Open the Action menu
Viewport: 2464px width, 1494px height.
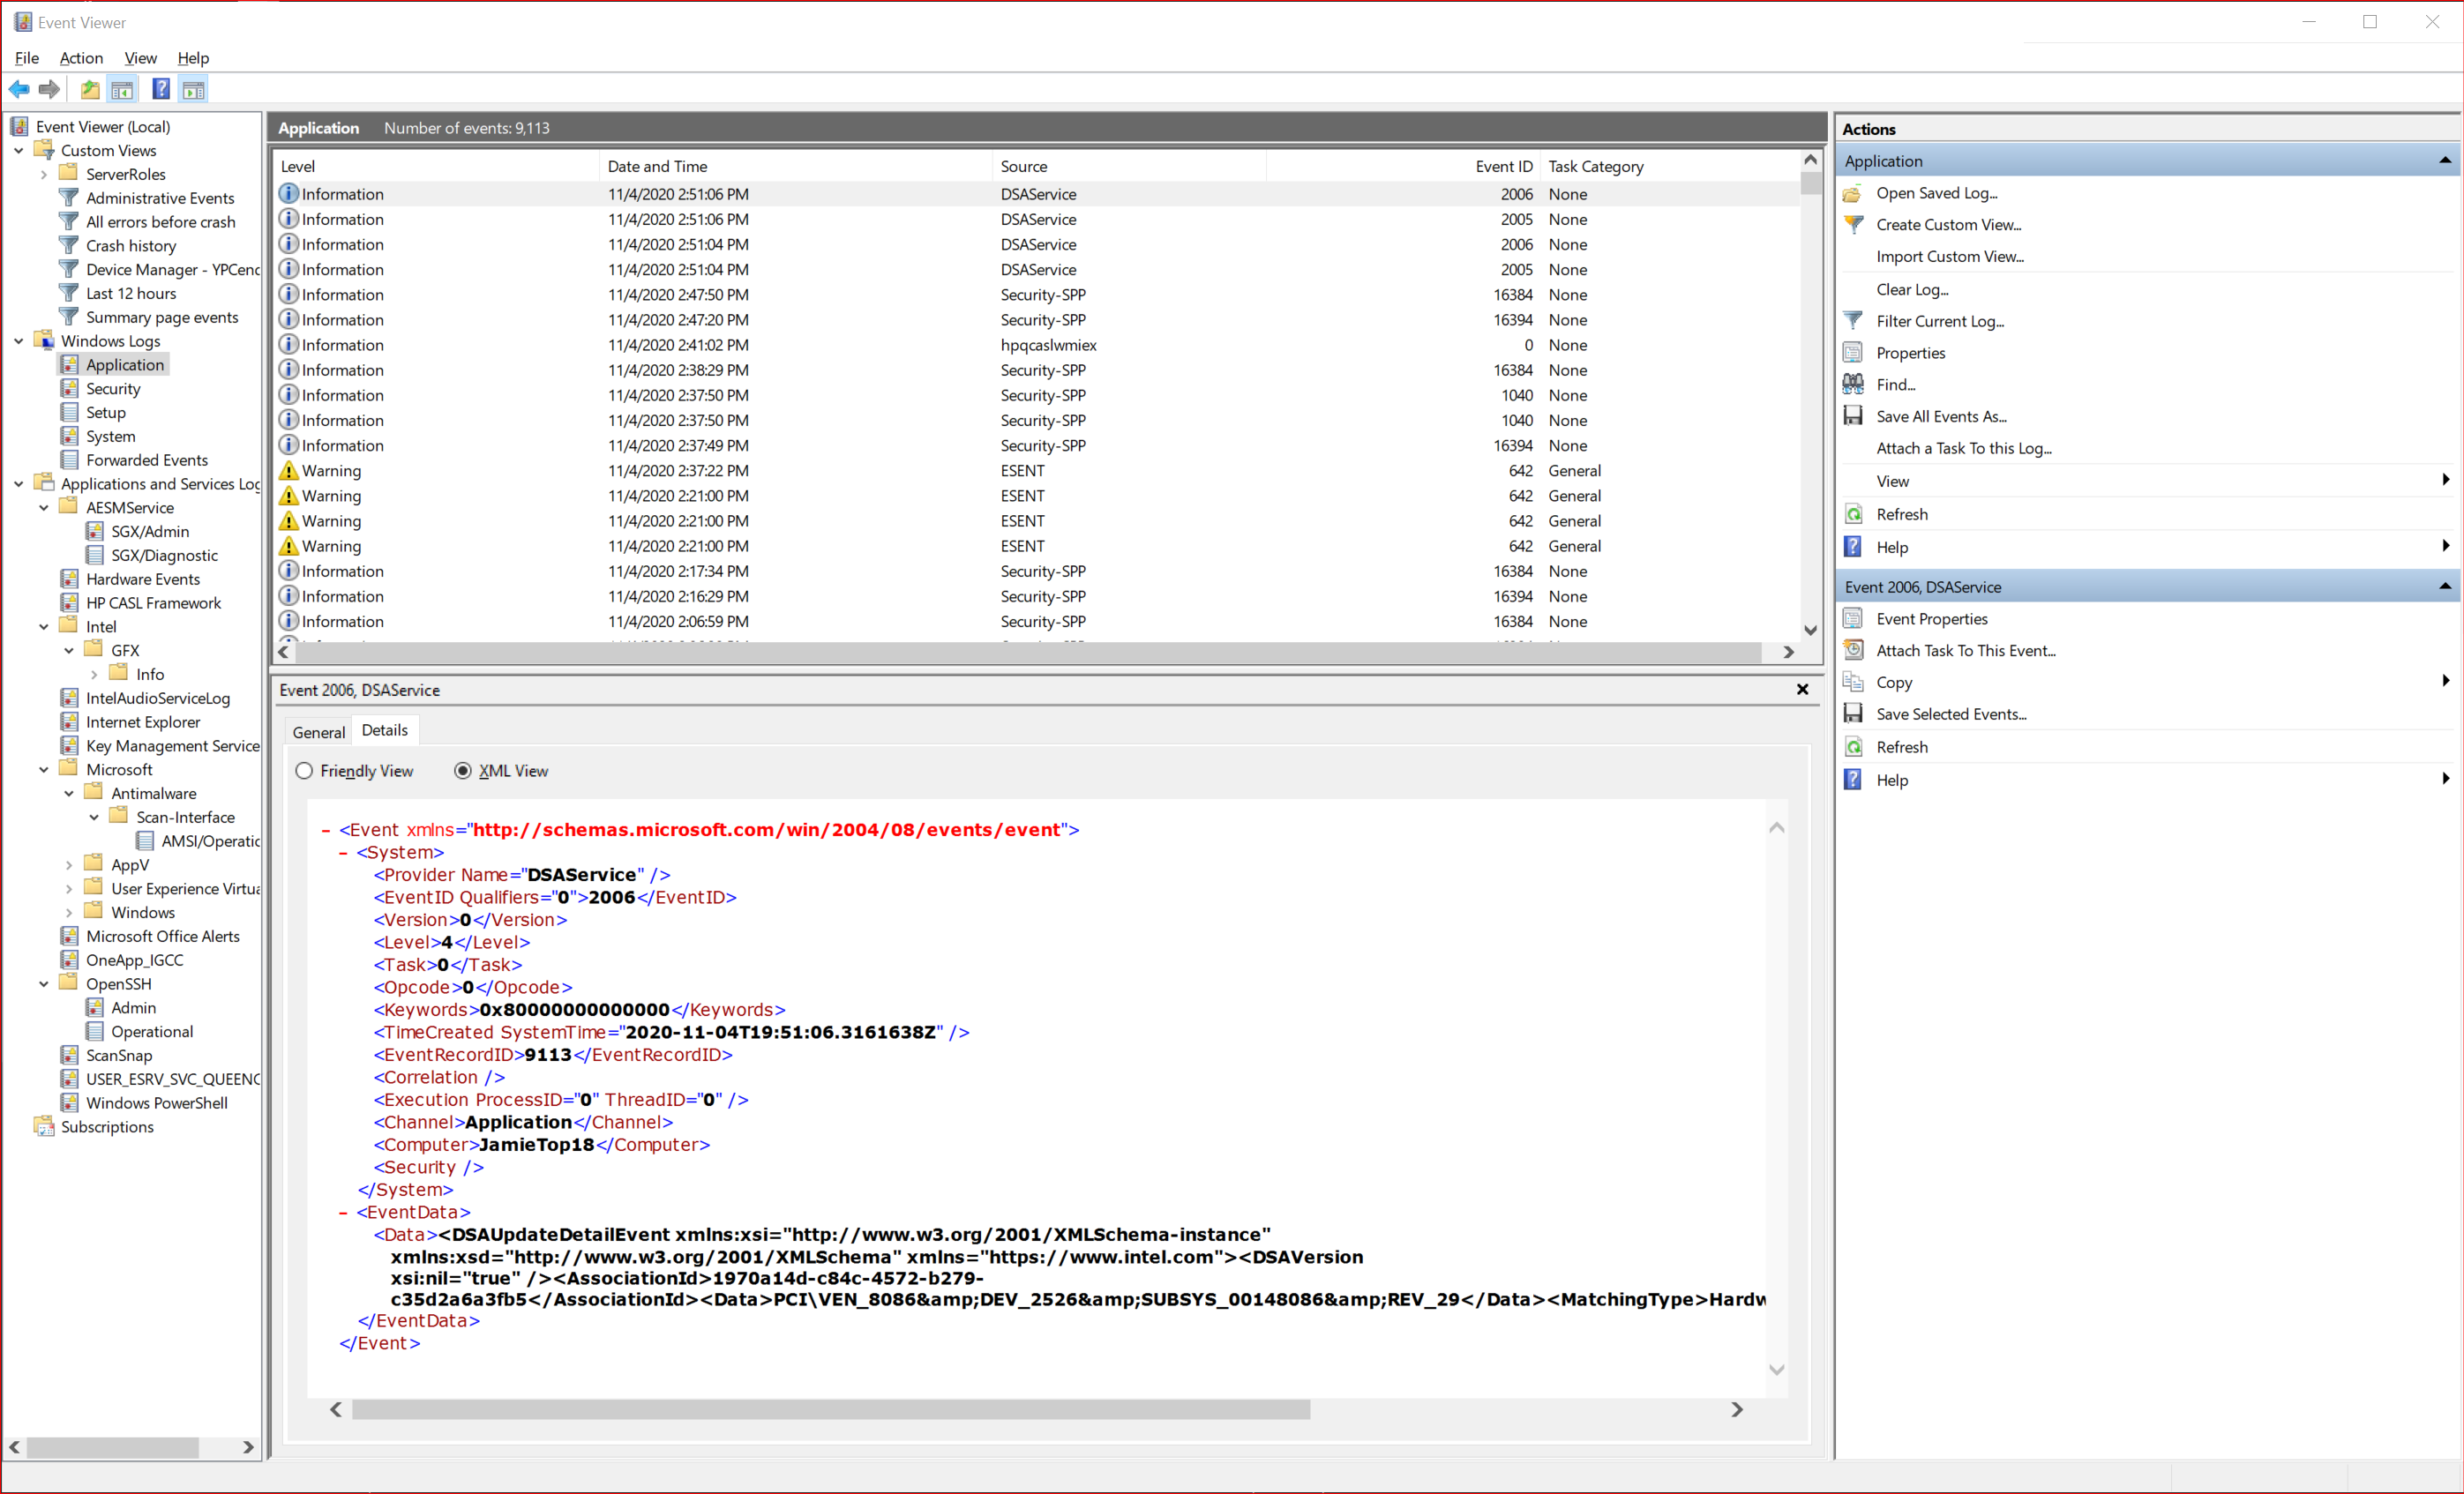tap(81, 58)
